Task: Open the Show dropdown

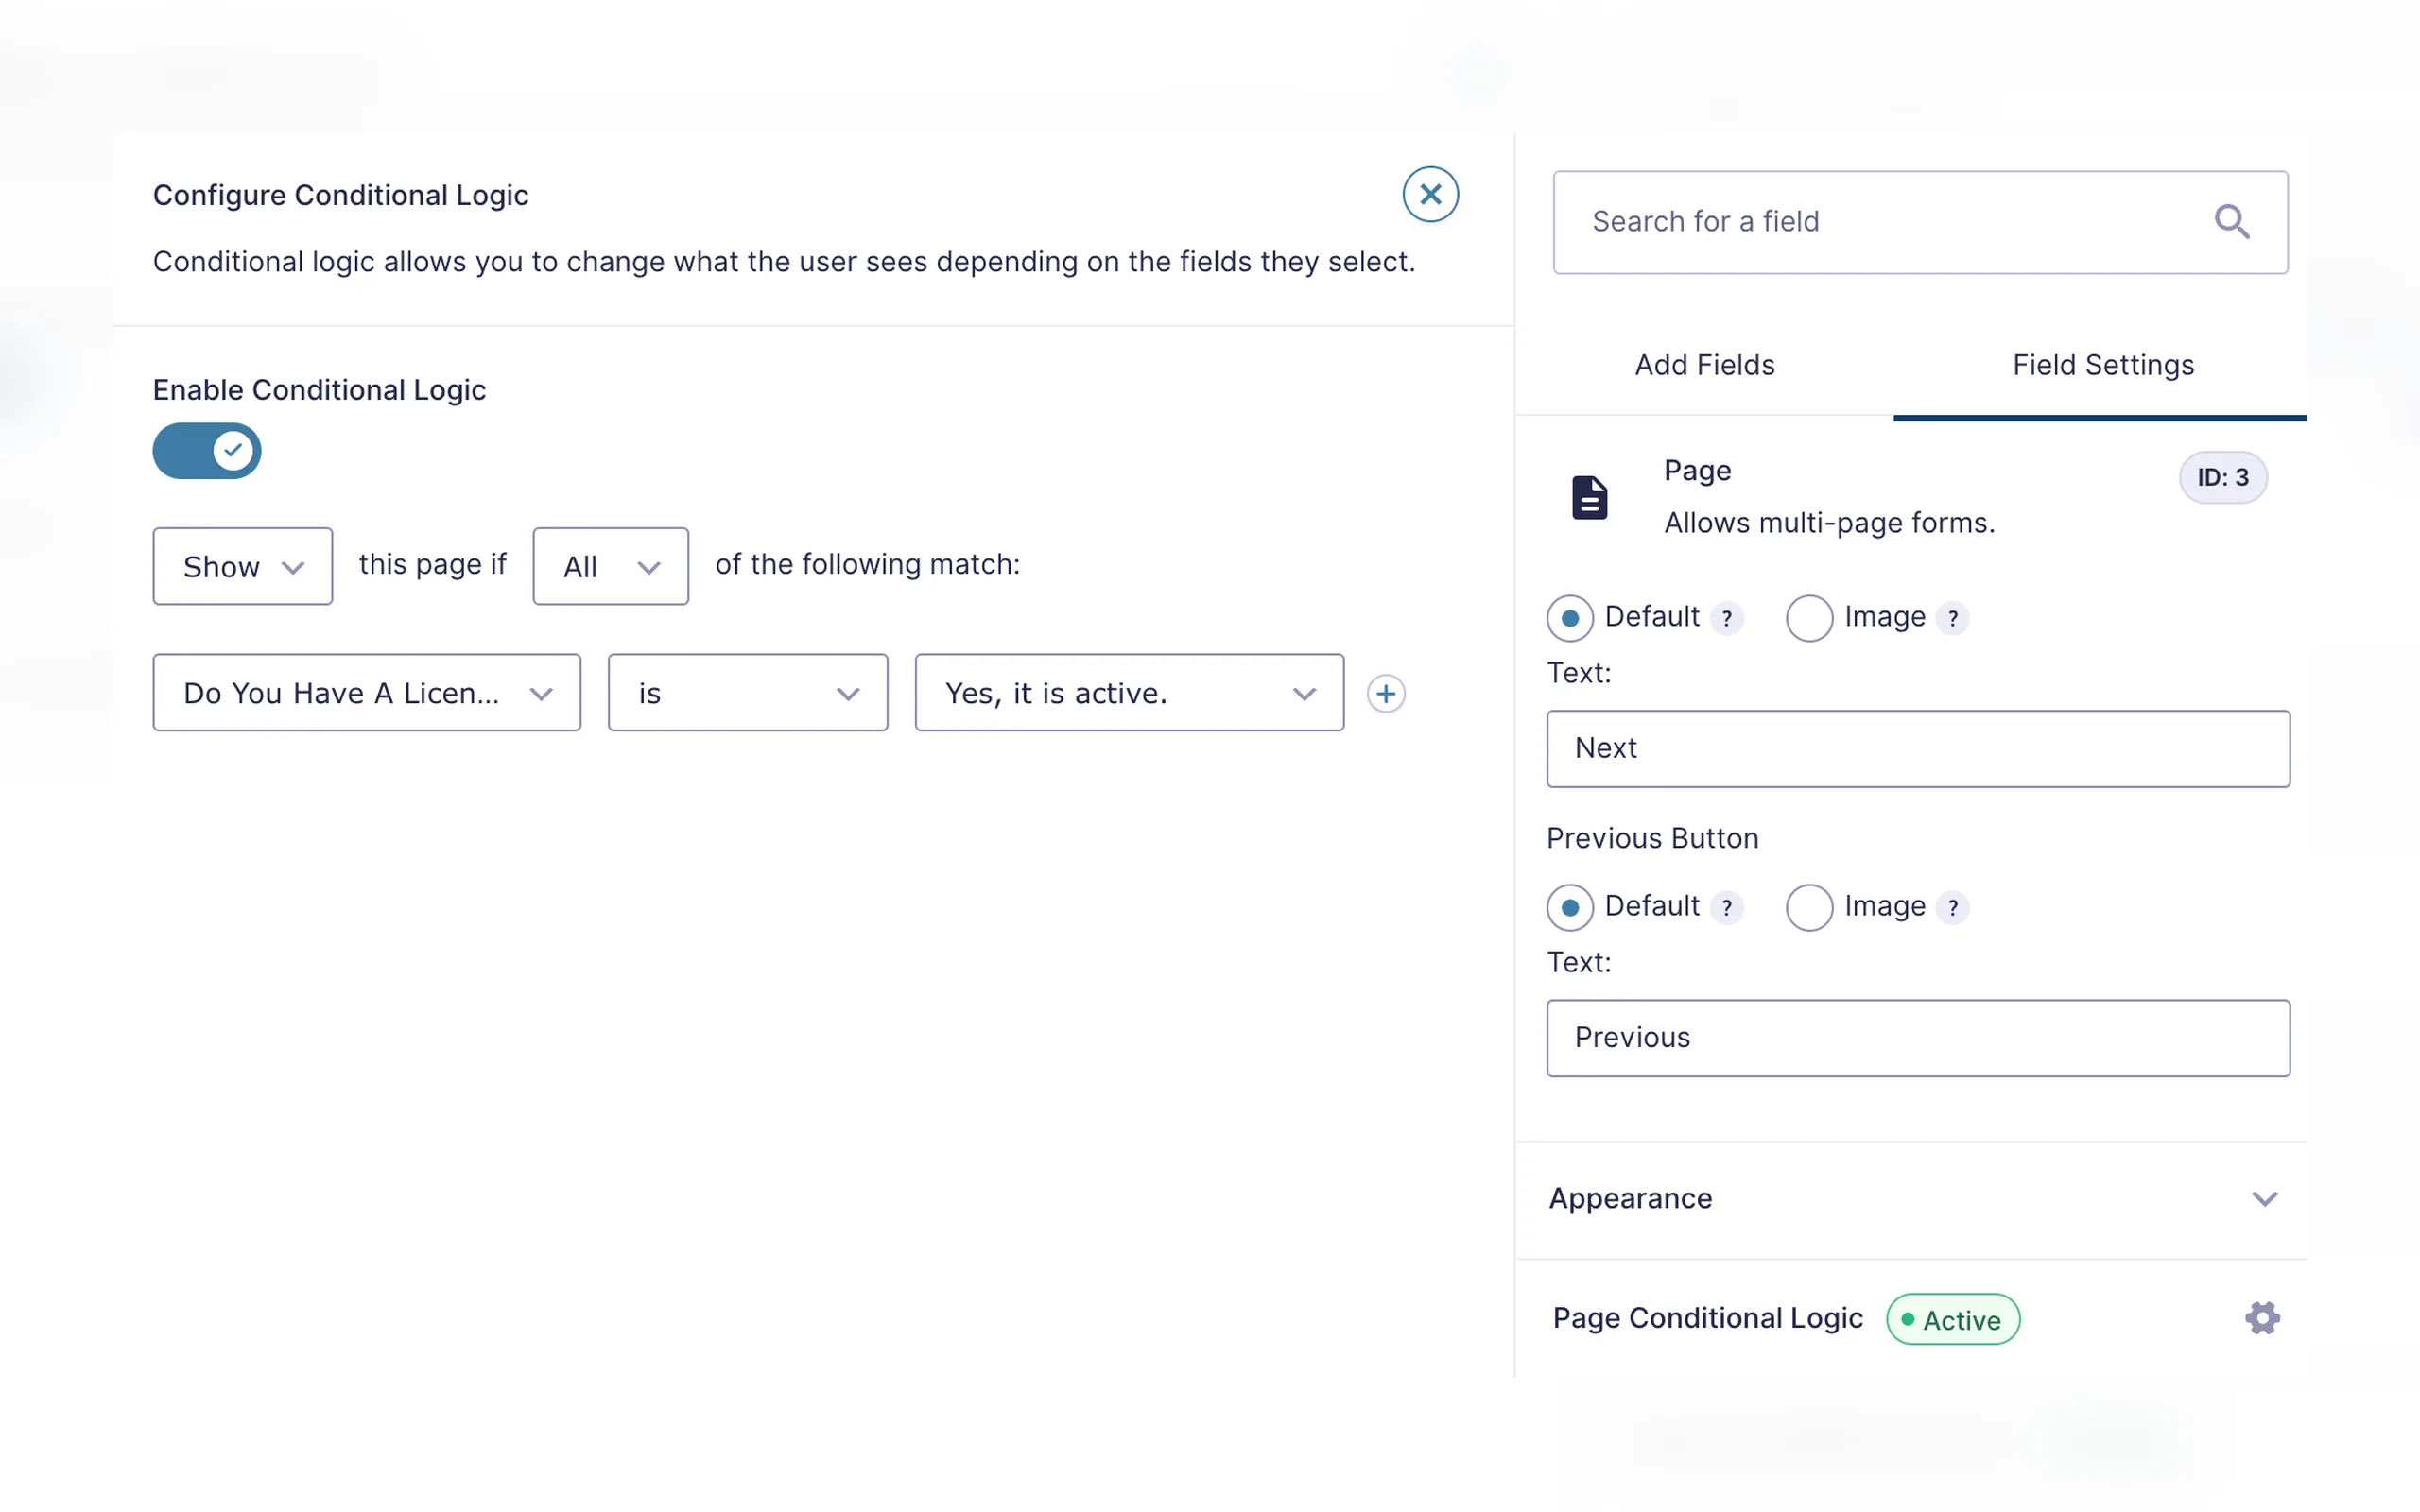Action: click(243, 566)
